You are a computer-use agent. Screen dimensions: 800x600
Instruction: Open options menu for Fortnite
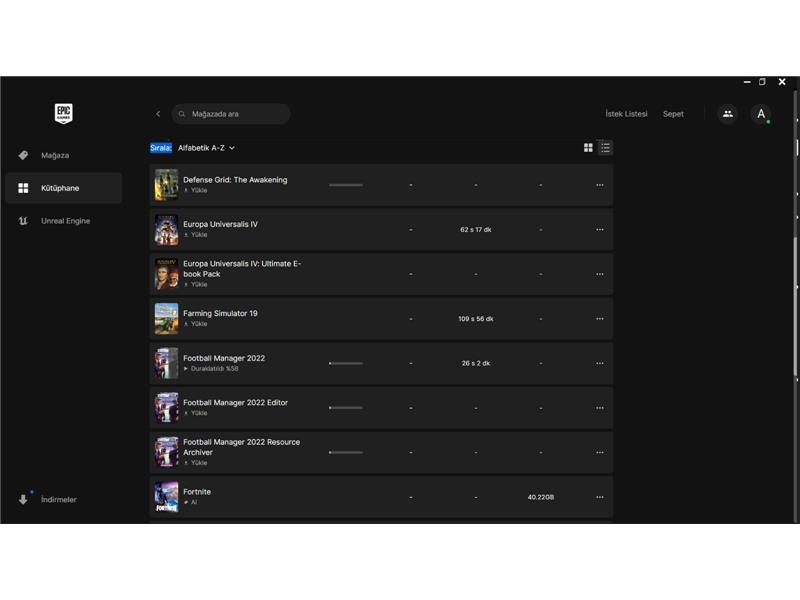[x=599, y=497]
